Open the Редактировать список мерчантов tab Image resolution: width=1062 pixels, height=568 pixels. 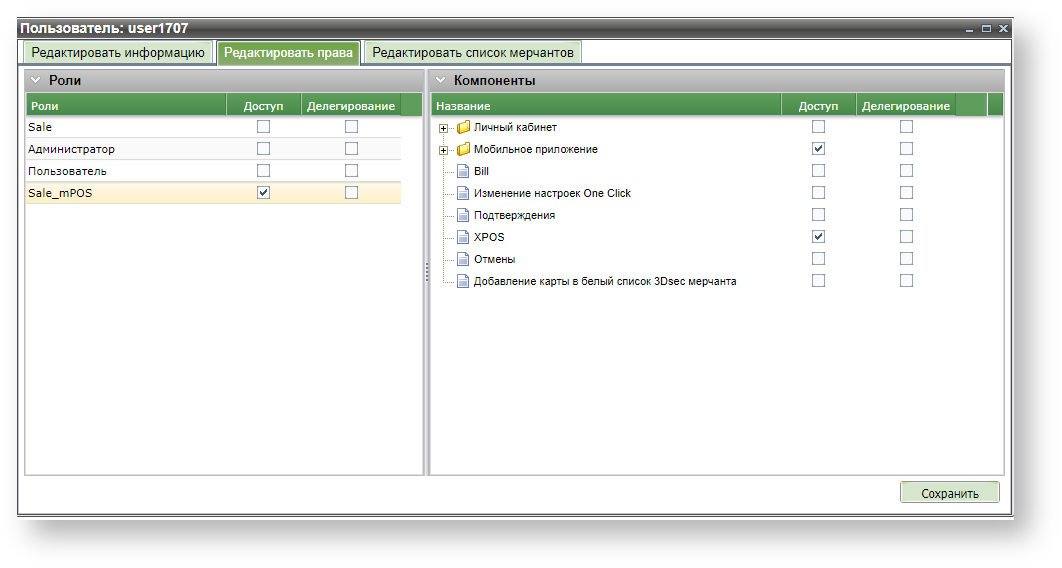pyautogui.click(x=472, y=53)
